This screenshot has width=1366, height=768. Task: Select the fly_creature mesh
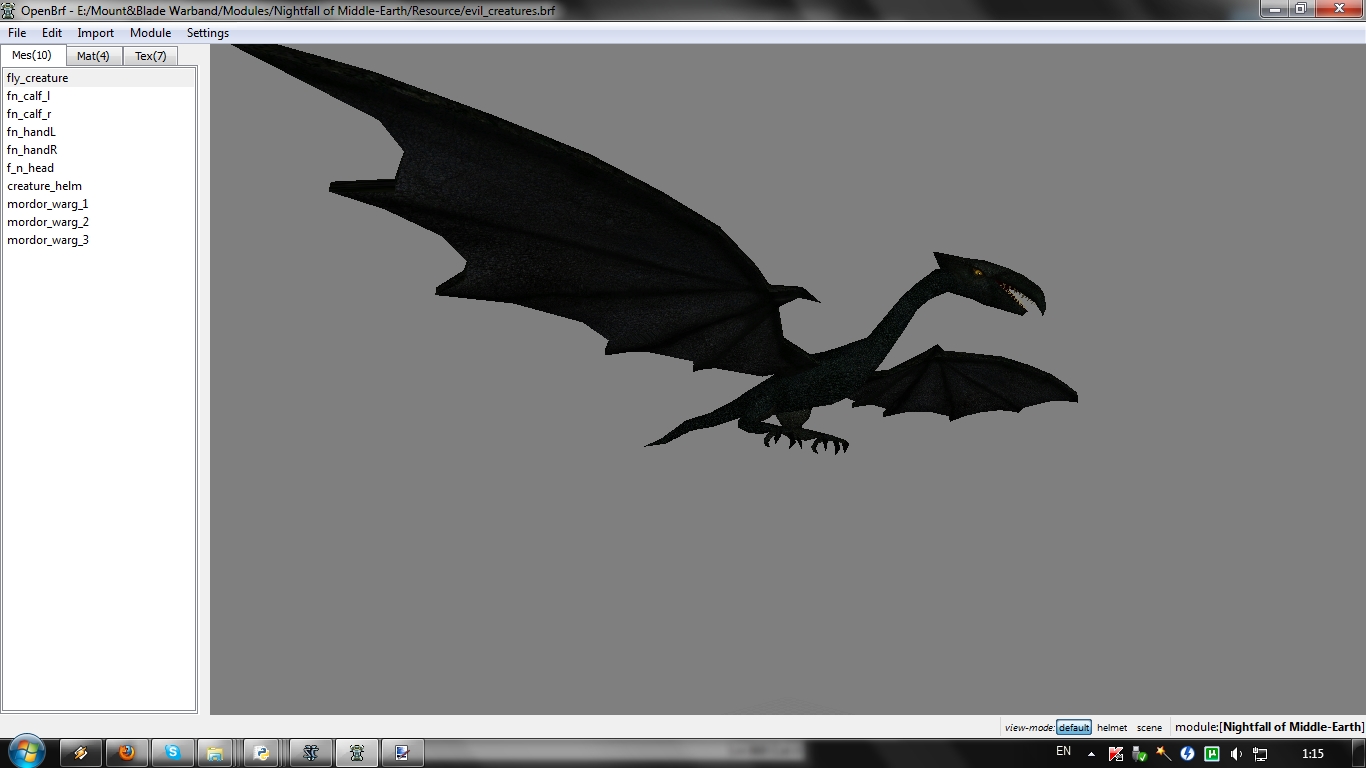pos(99,78)
